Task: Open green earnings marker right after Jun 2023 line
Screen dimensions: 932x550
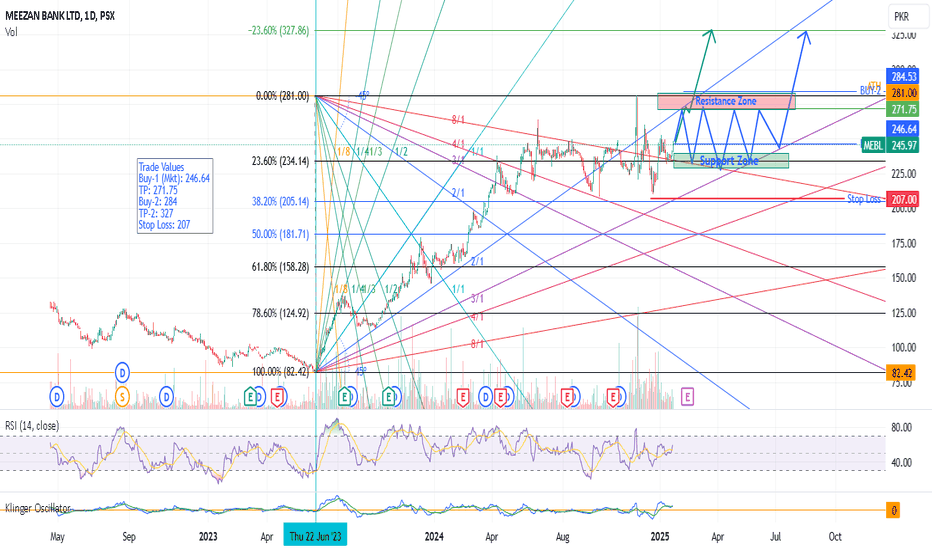Action: click(x=344, y=396)
